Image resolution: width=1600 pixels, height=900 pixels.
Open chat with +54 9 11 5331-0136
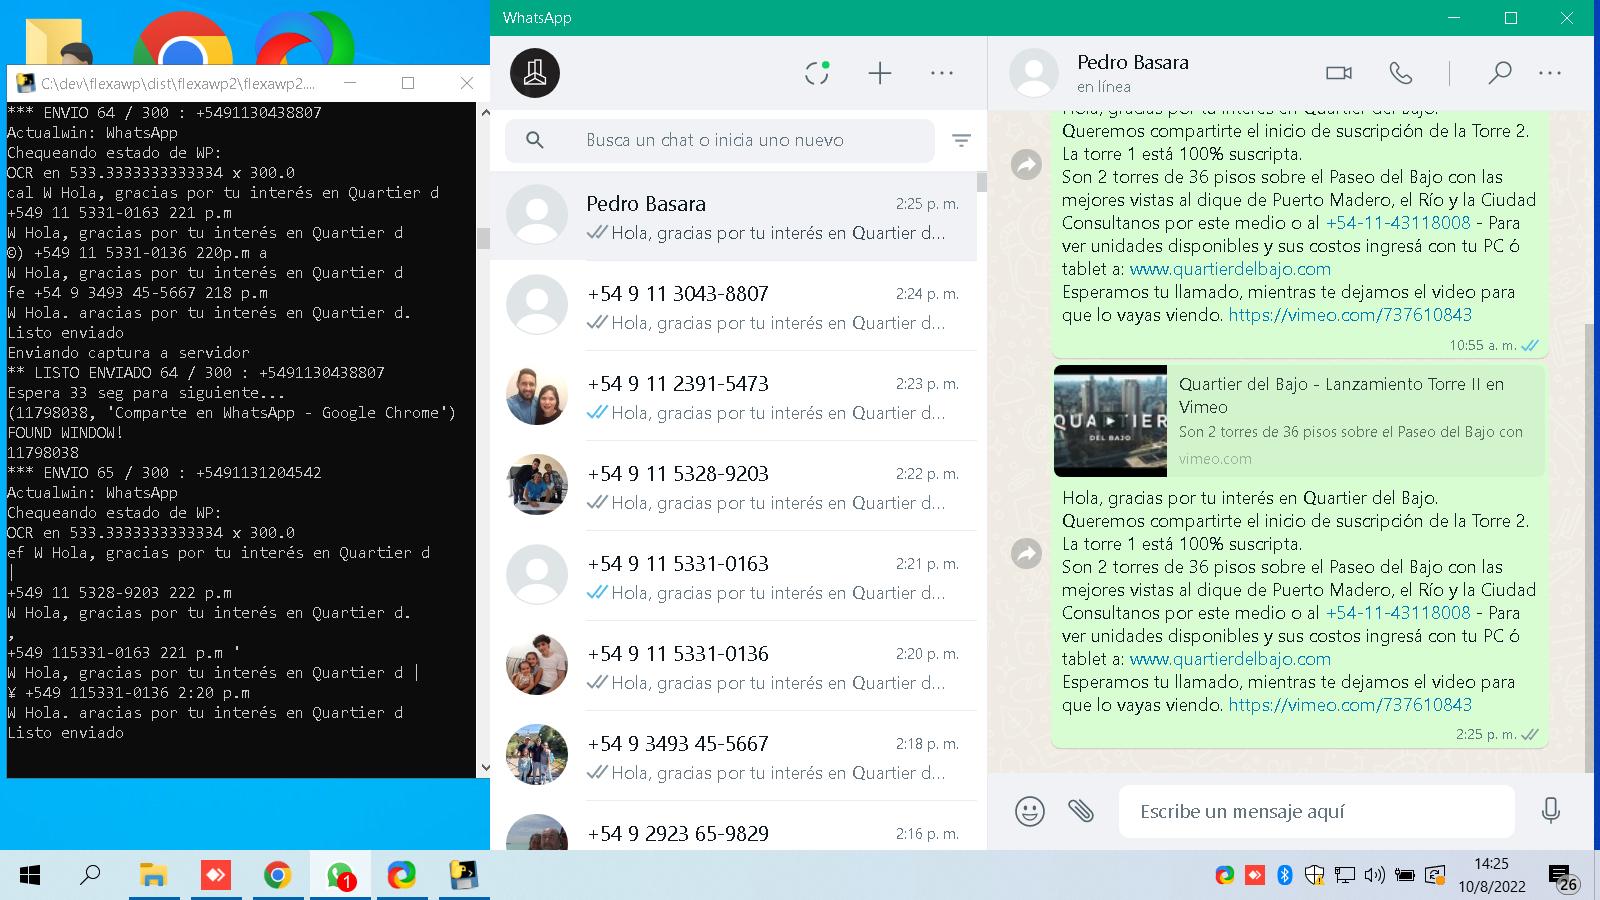point(733,666)
